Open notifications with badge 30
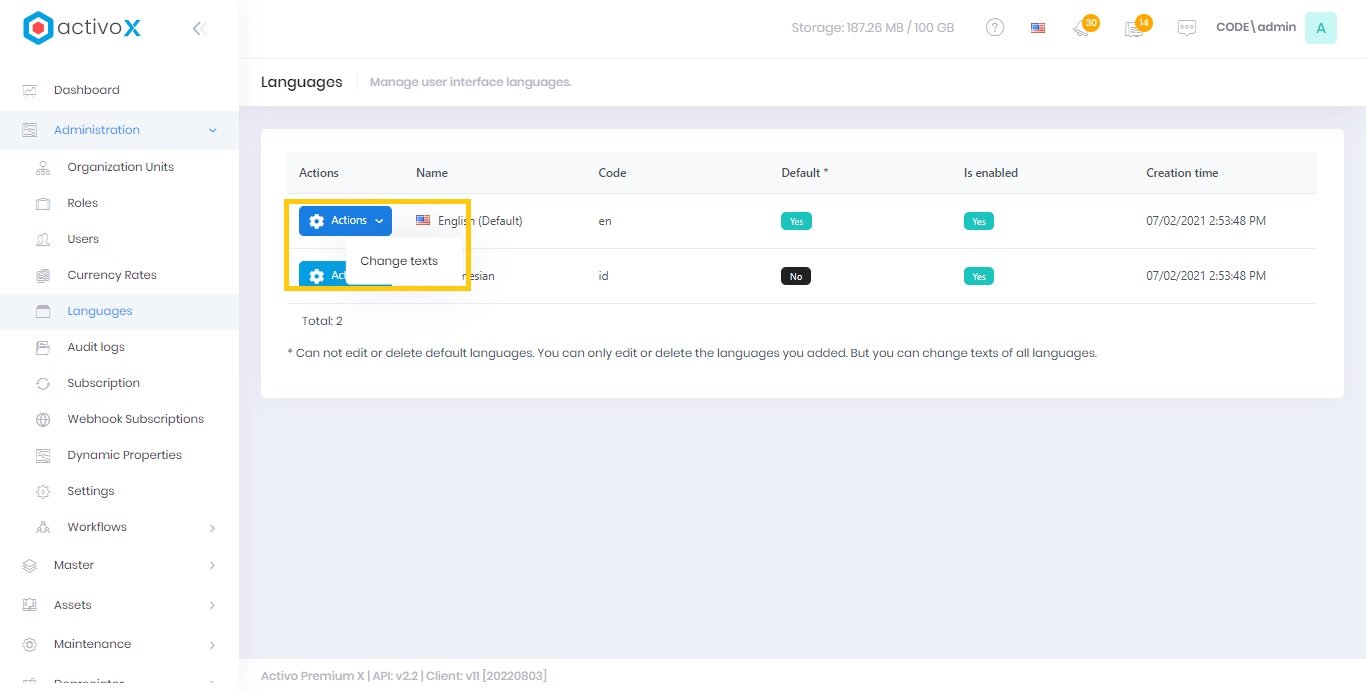 point(1083,28)
